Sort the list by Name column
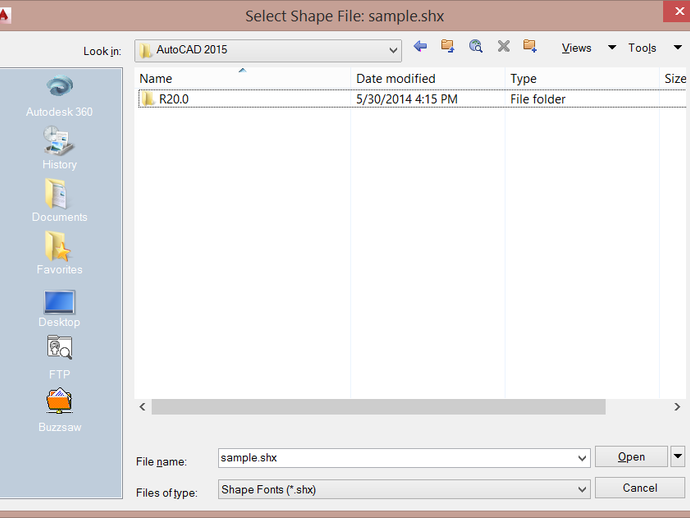Viewport: 690px width, 518px height. pyautogui.click(x=243, y=78)
